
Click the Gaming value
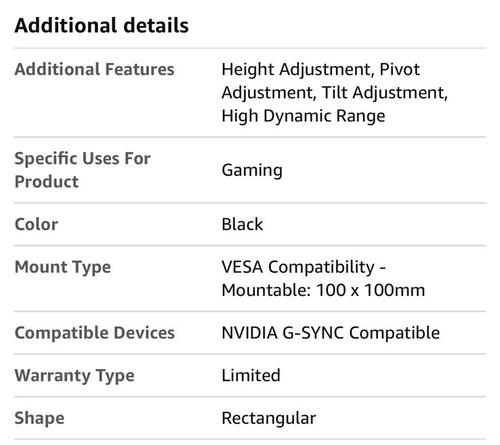252,170
